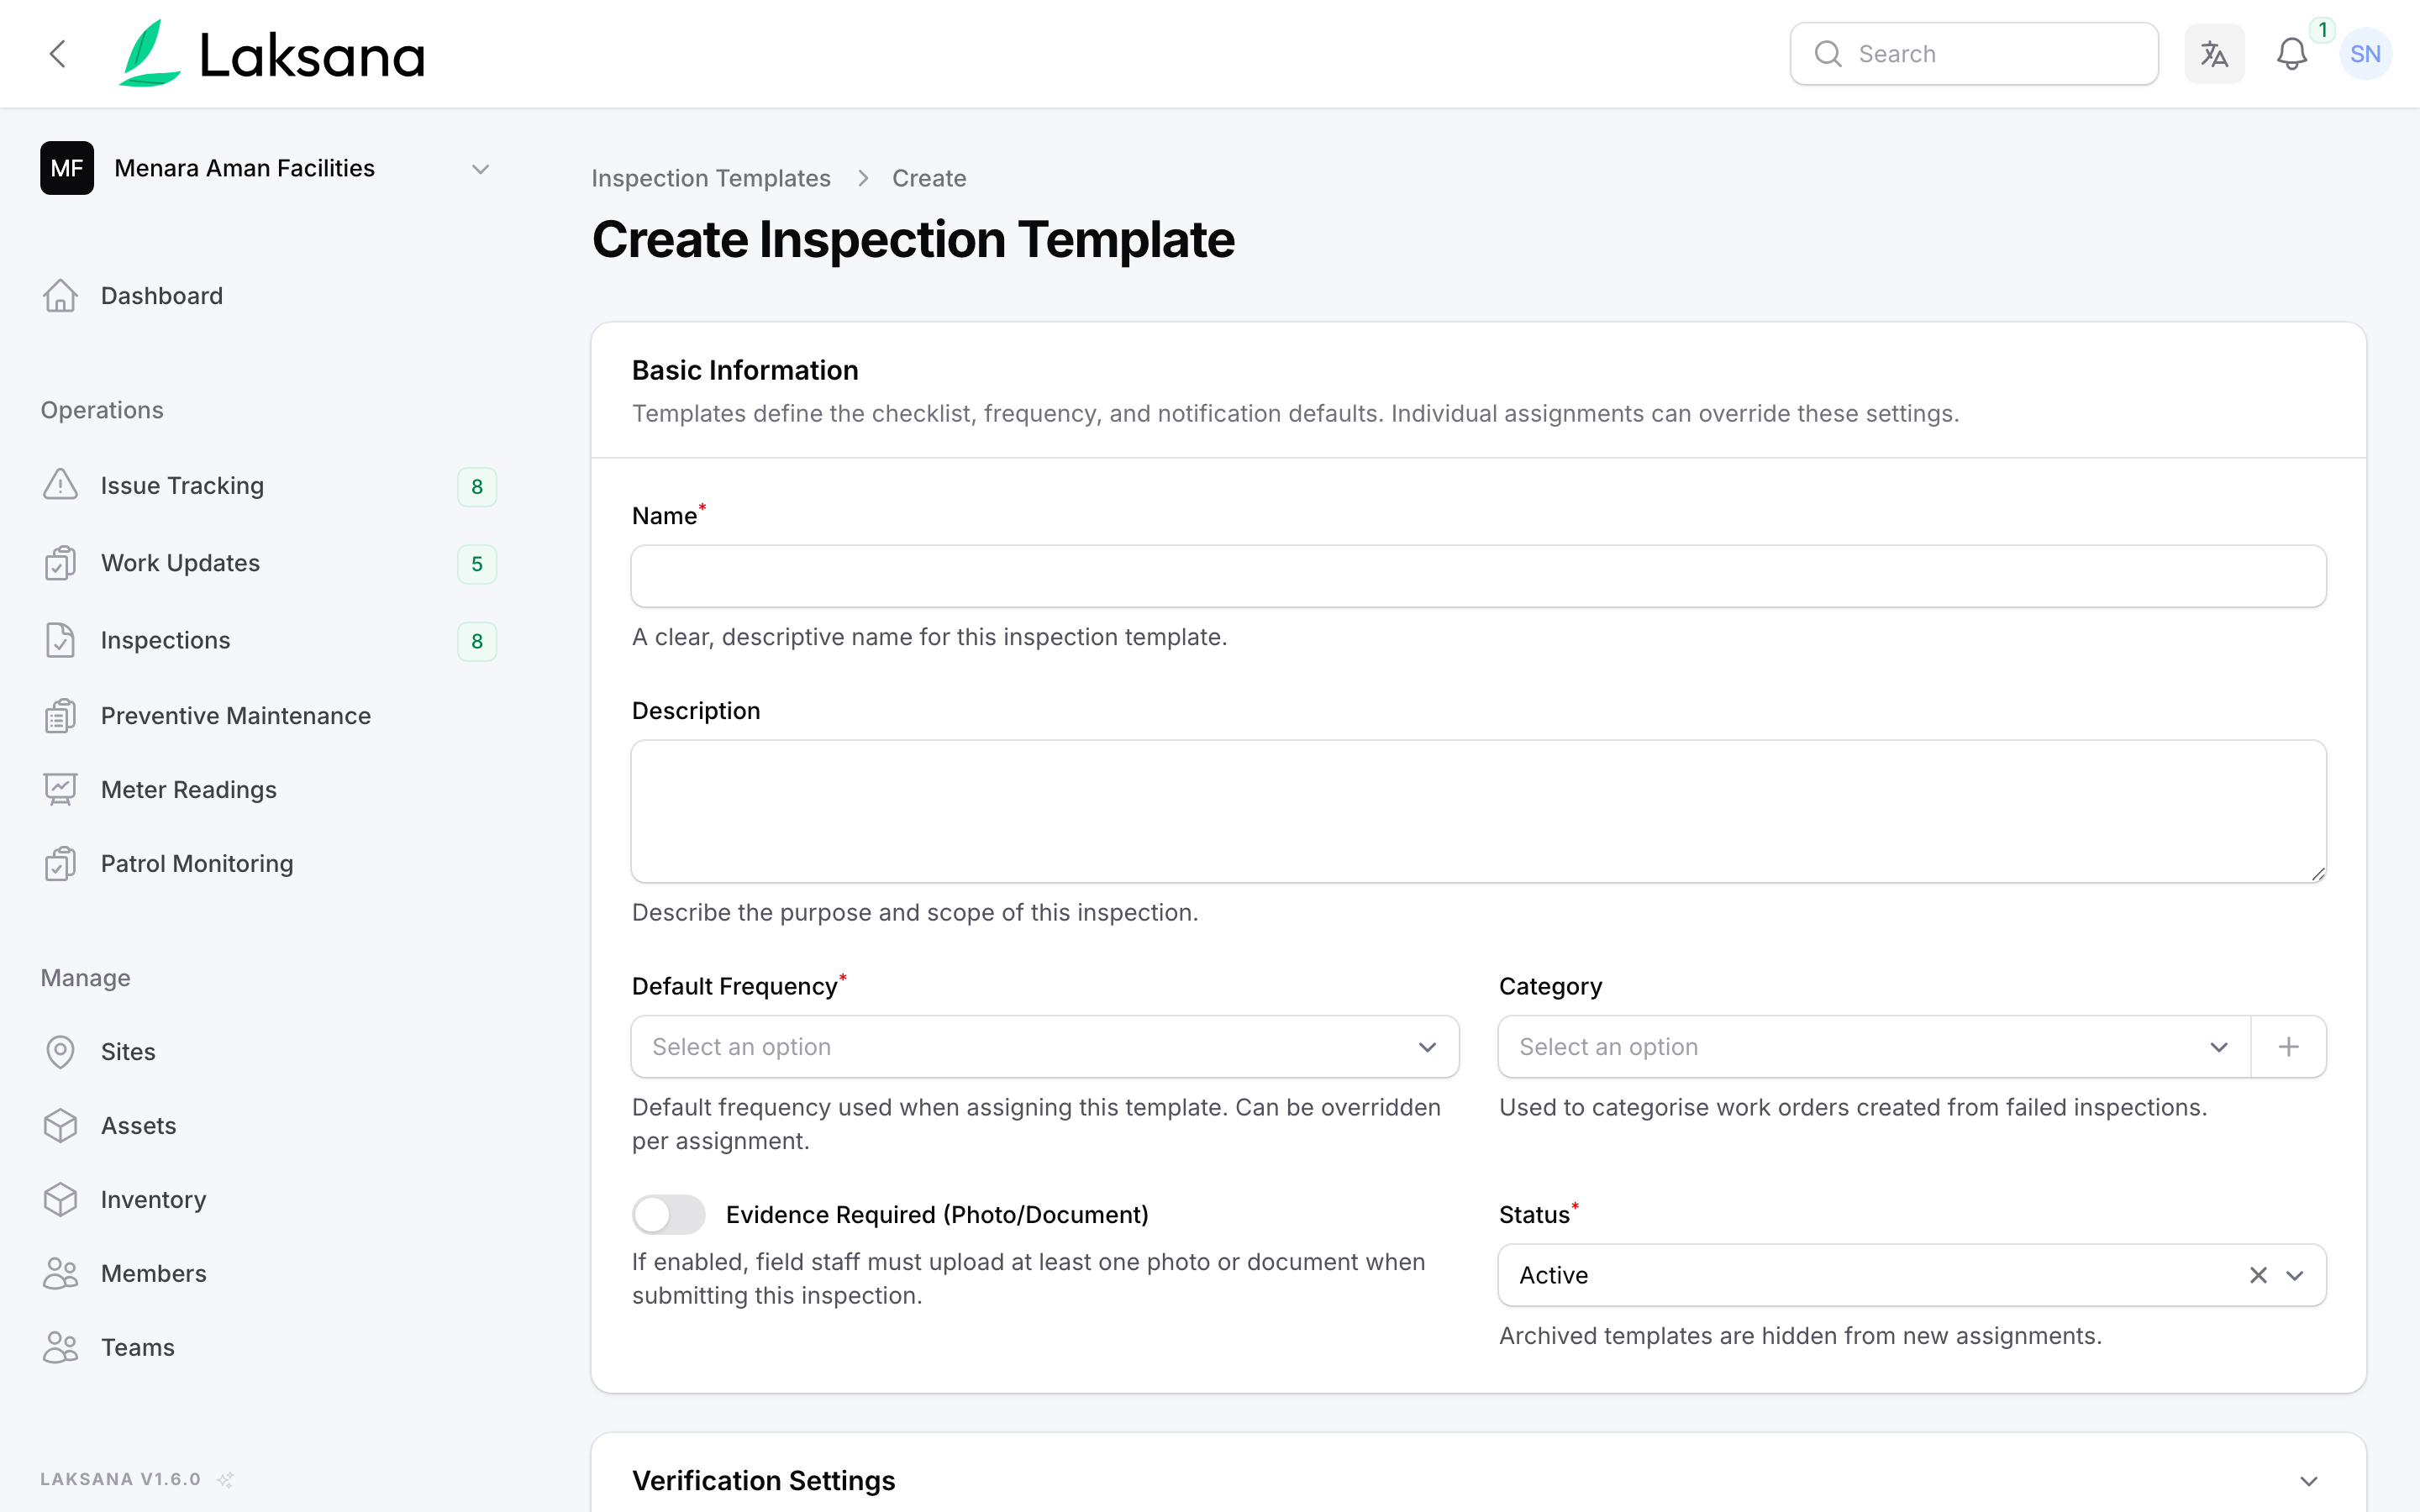Image resolution: width=2420 pixels, height=1512 pixels.
Task: Open Meter Readings menu item
Action: click(268, 790)
